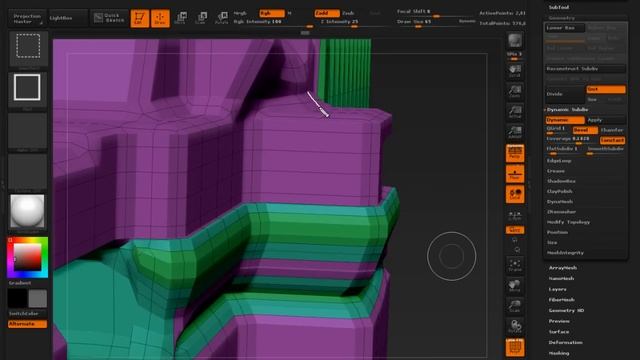The height and width of the screenshot is (360, 640).
Task: Collapse the Dynamic Subdiv subsection
Action: click(x=568, y=110)
